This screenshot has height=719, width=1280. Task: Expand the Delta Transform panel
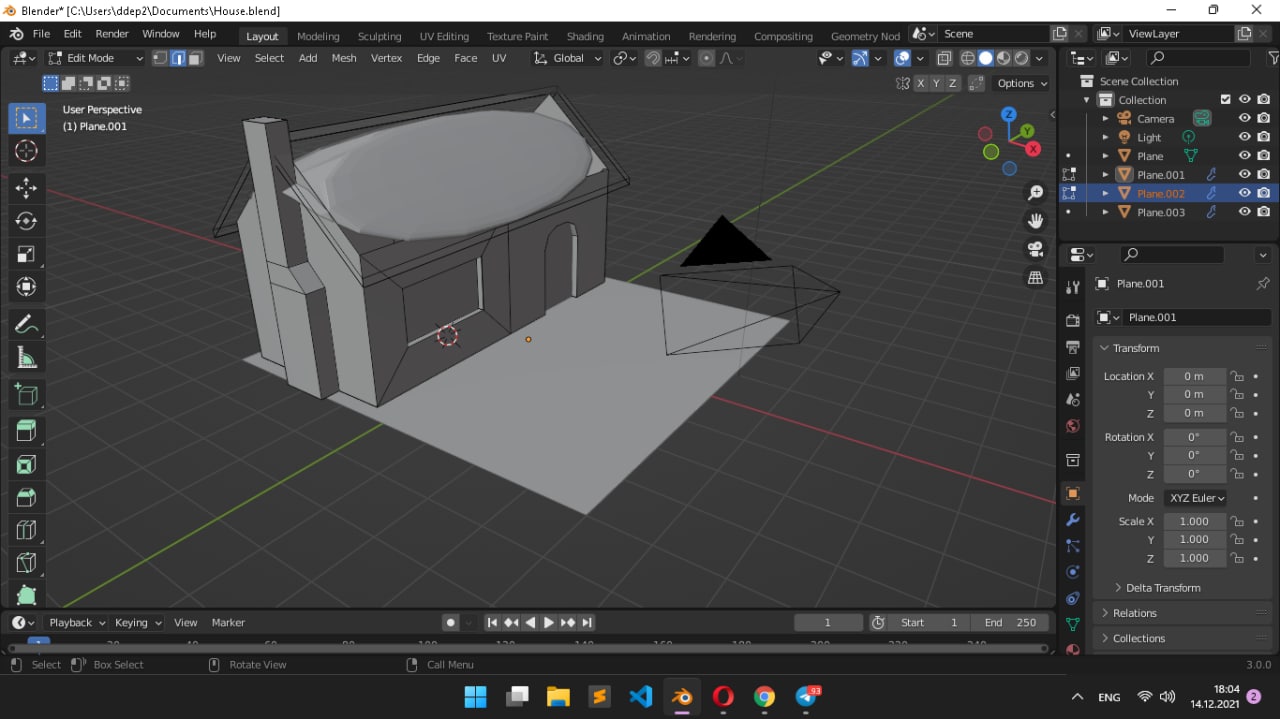pos(1162,588)
